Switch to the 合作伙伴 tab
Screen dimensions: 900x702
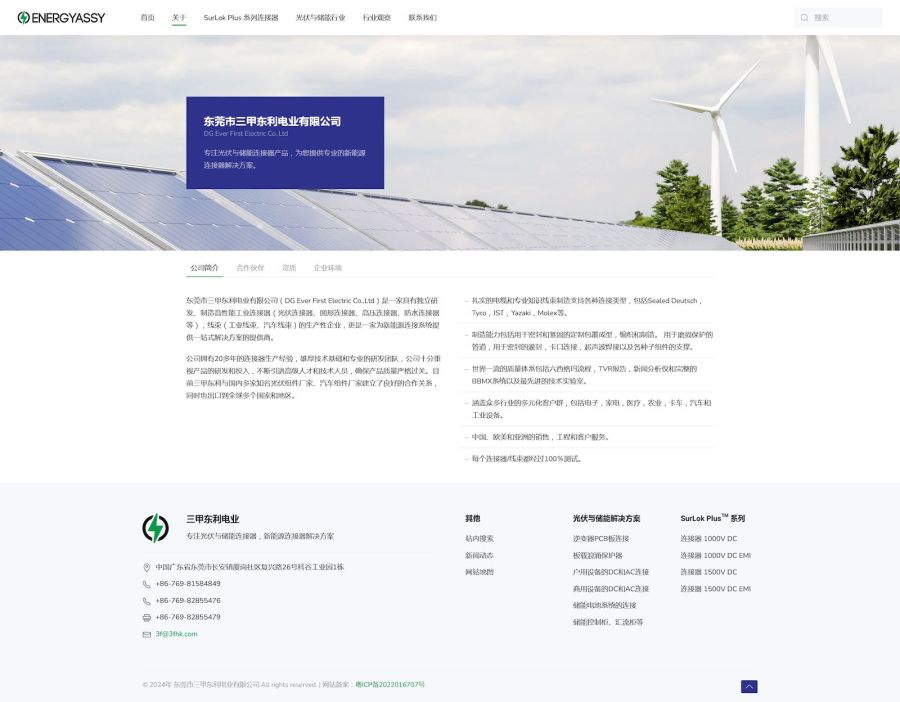(x=250, y=268)
